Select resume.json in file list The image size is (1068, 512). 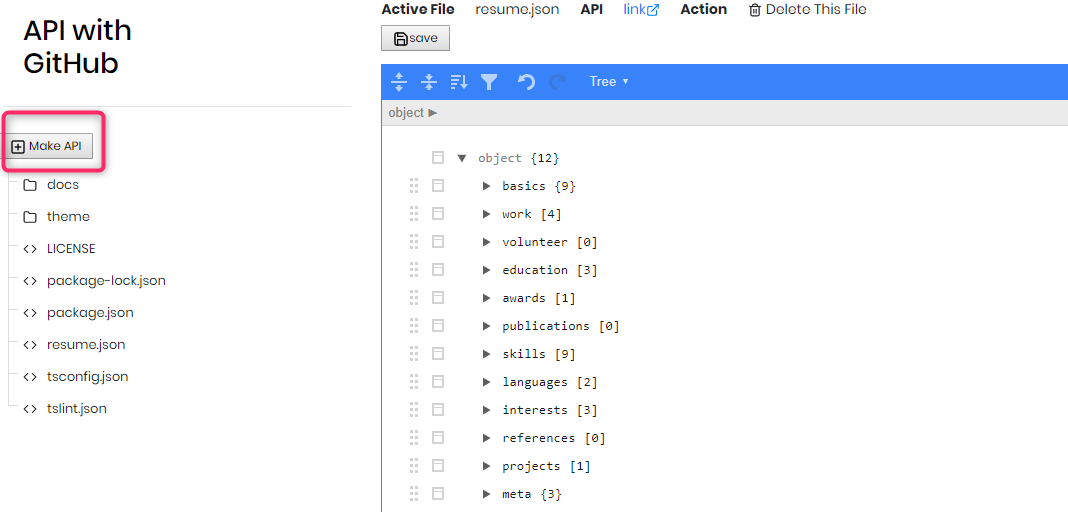coord(86,345)
